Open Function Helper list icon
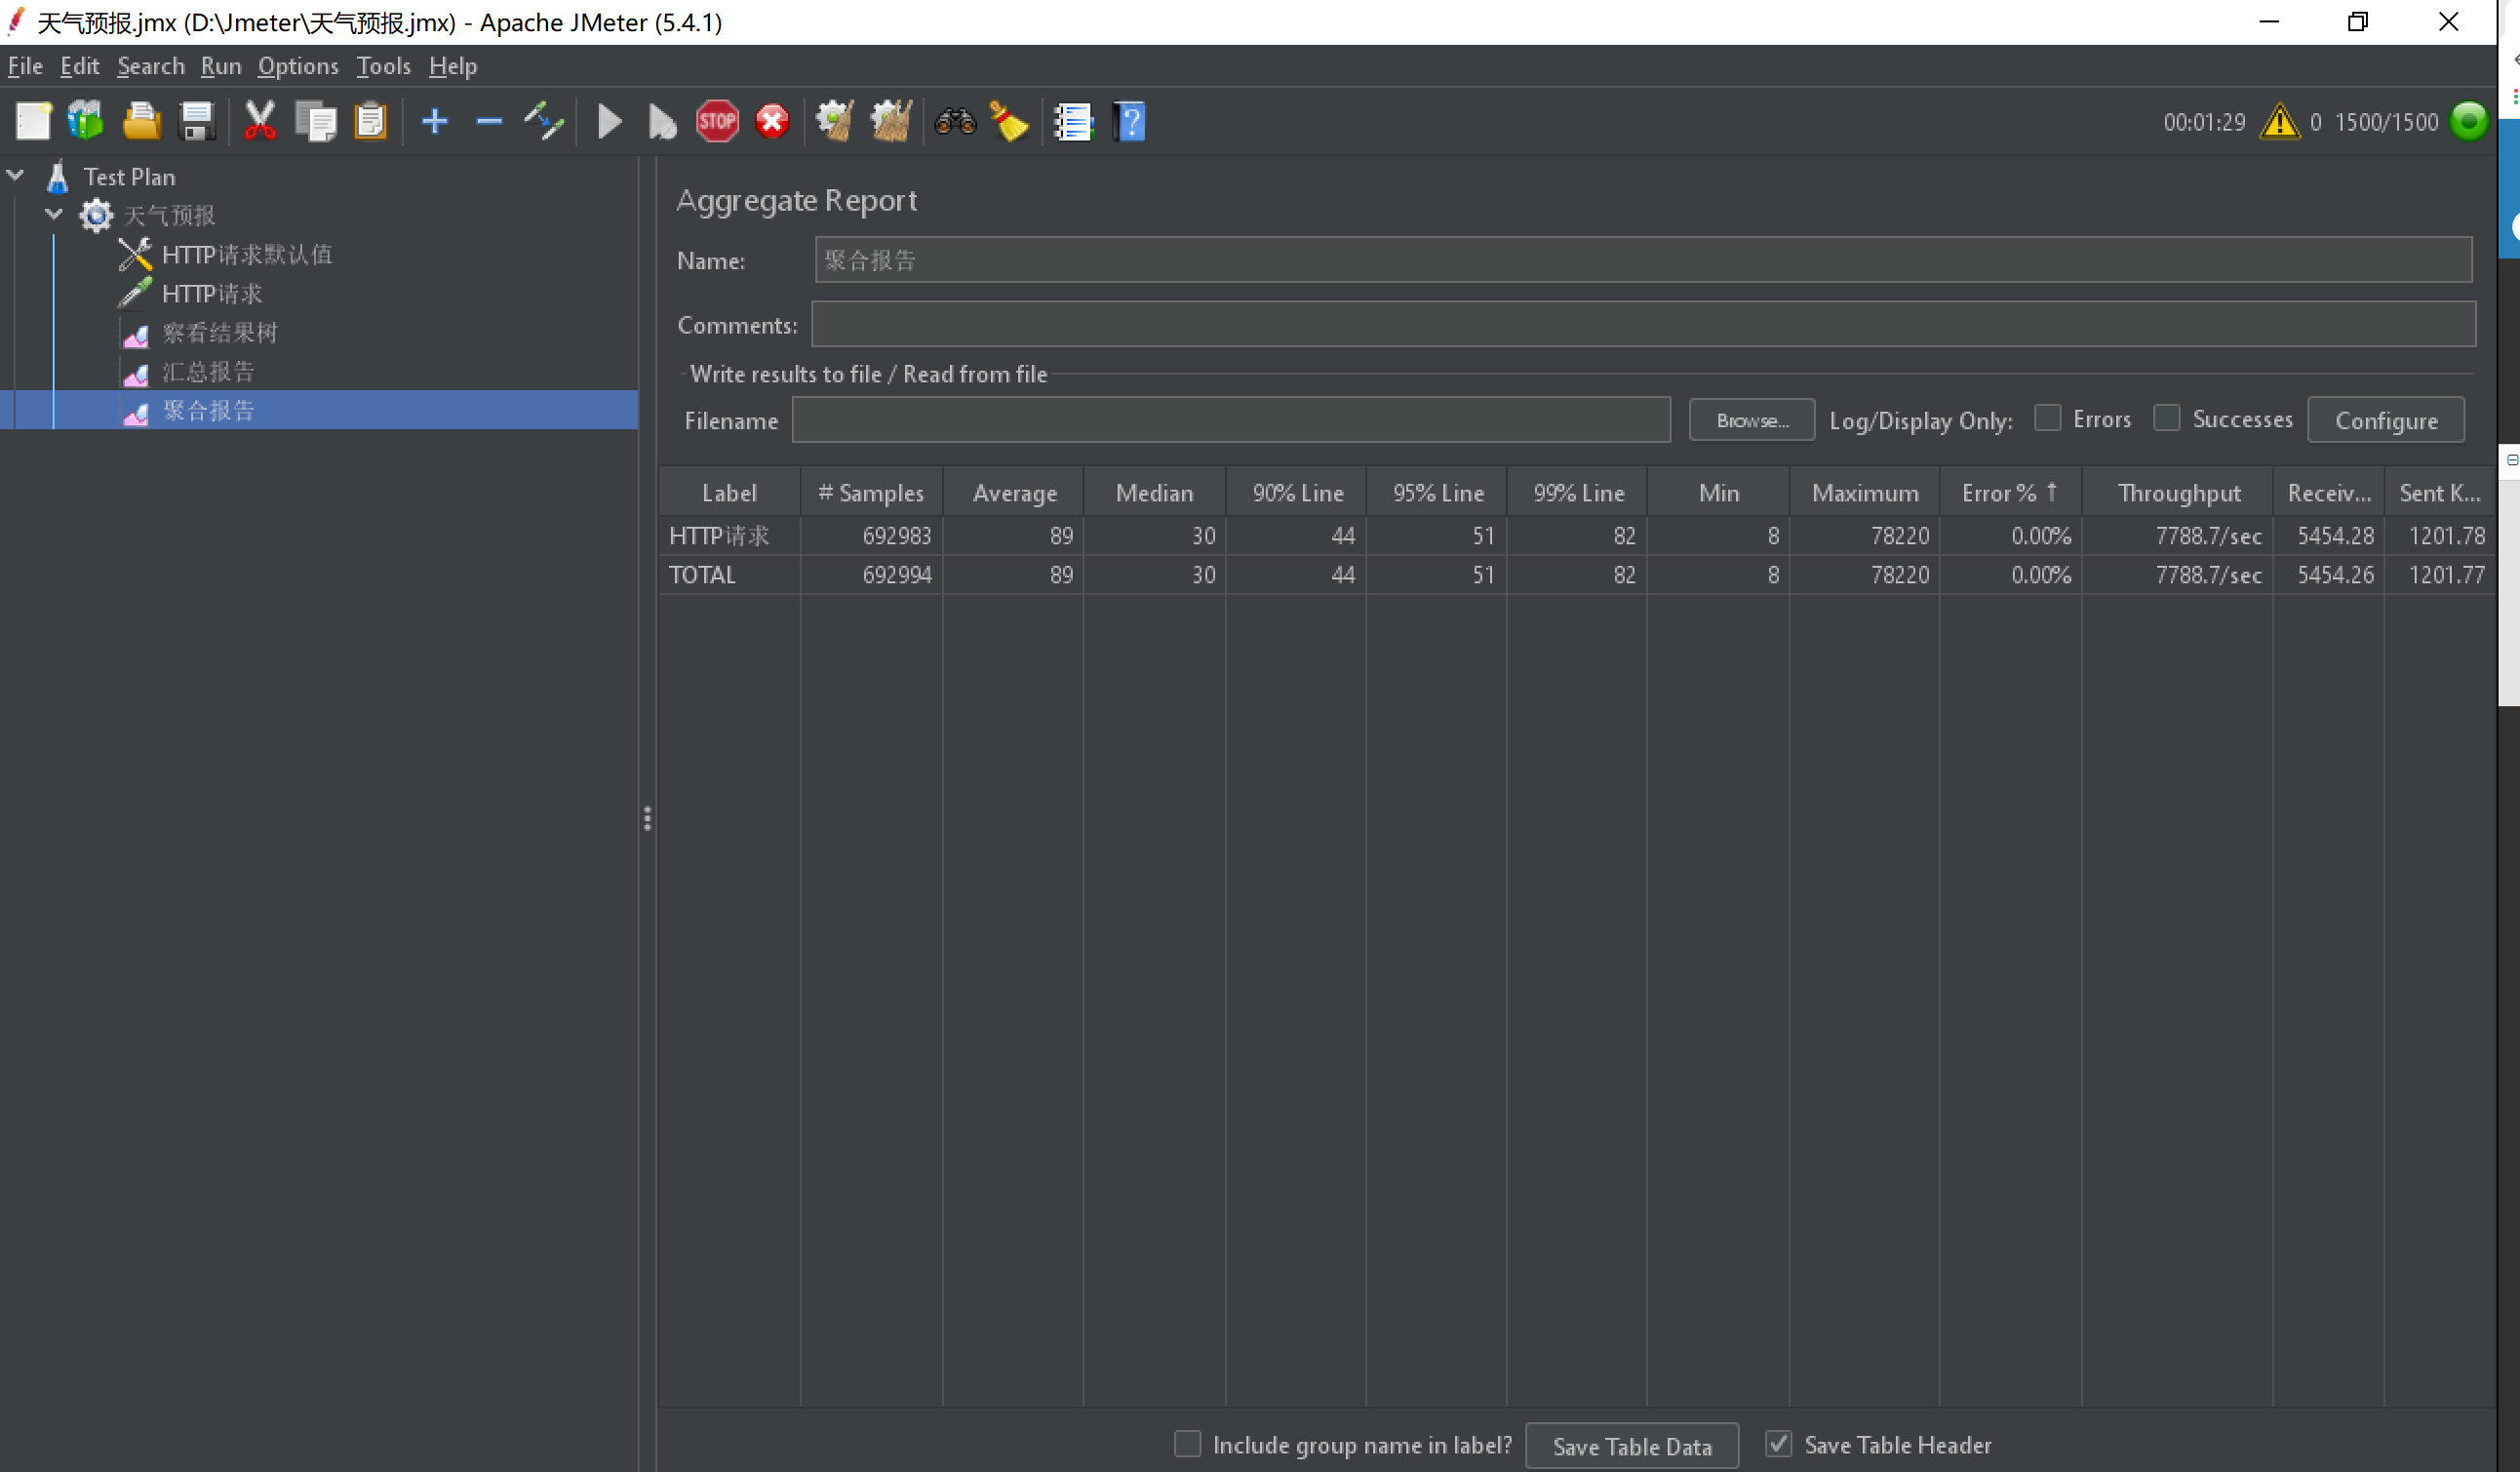The image size is (2520, 1472). (1073, 122)
